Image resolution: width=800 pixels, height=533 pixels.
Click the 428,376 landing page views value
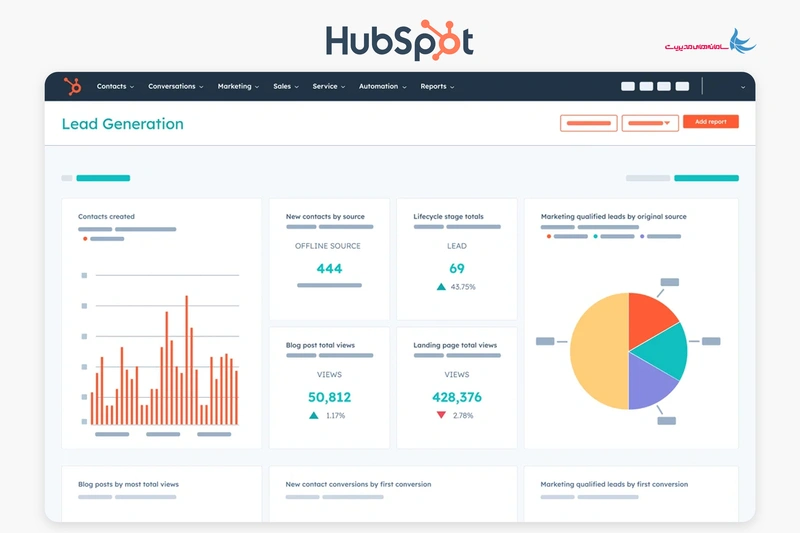(457, 397)
